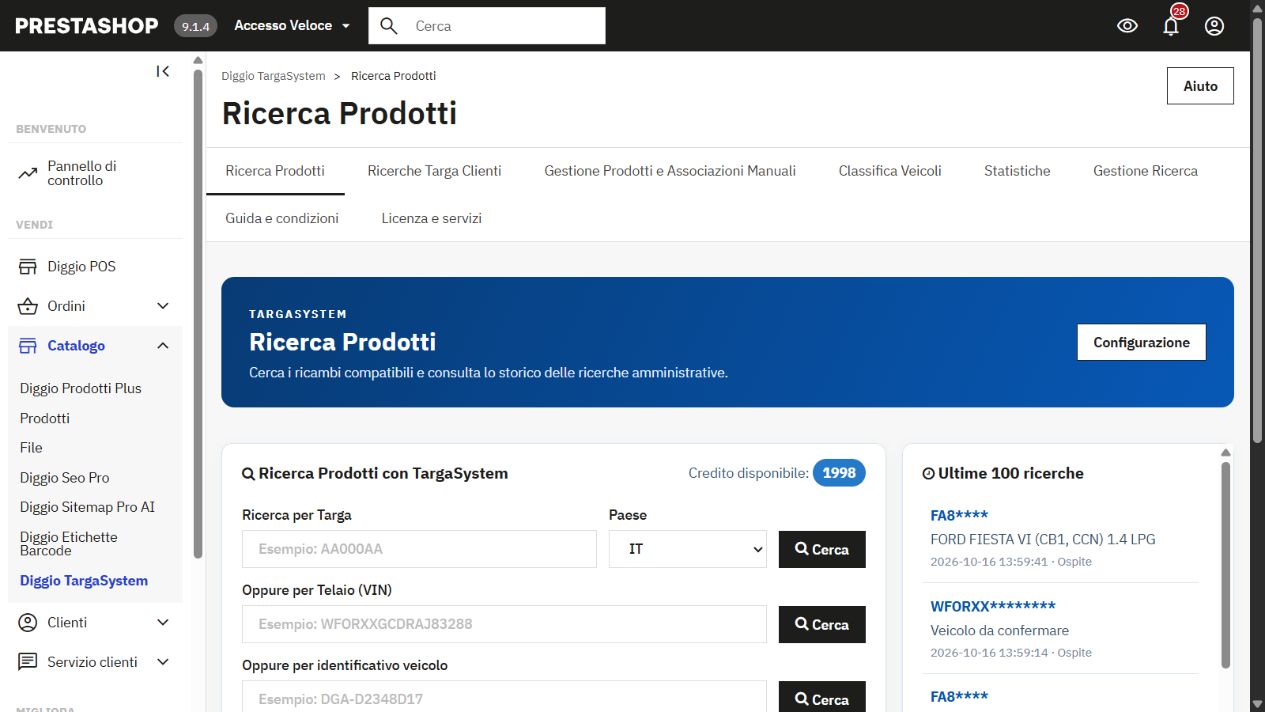The image size is (1265, 712).
Task: Expand the Ordini submenu chevron
Action: point(163,306)
